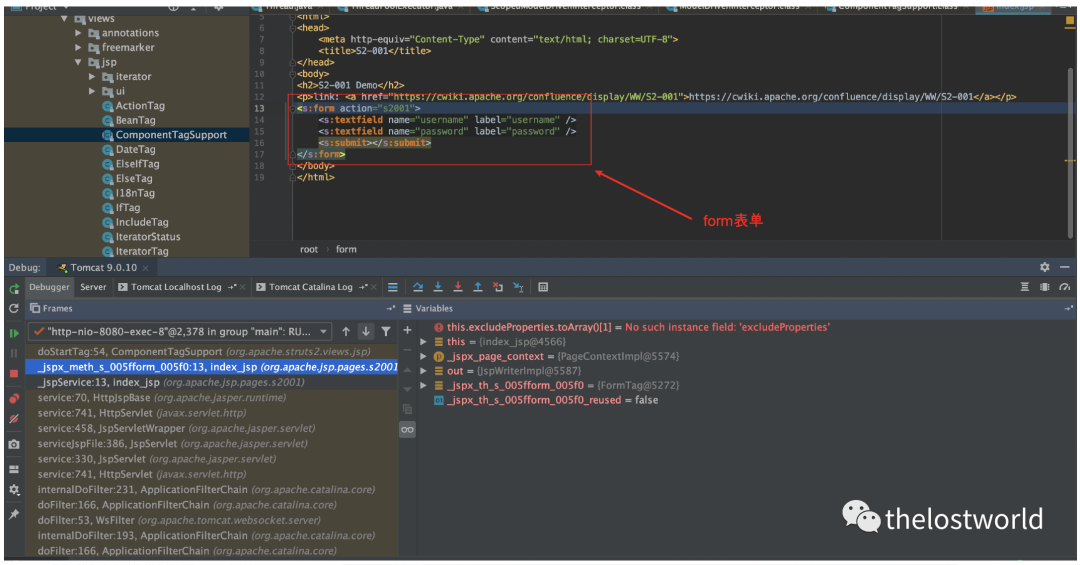
Task: Click the Step Into debugger icon
Action: (x=438, y=287)
